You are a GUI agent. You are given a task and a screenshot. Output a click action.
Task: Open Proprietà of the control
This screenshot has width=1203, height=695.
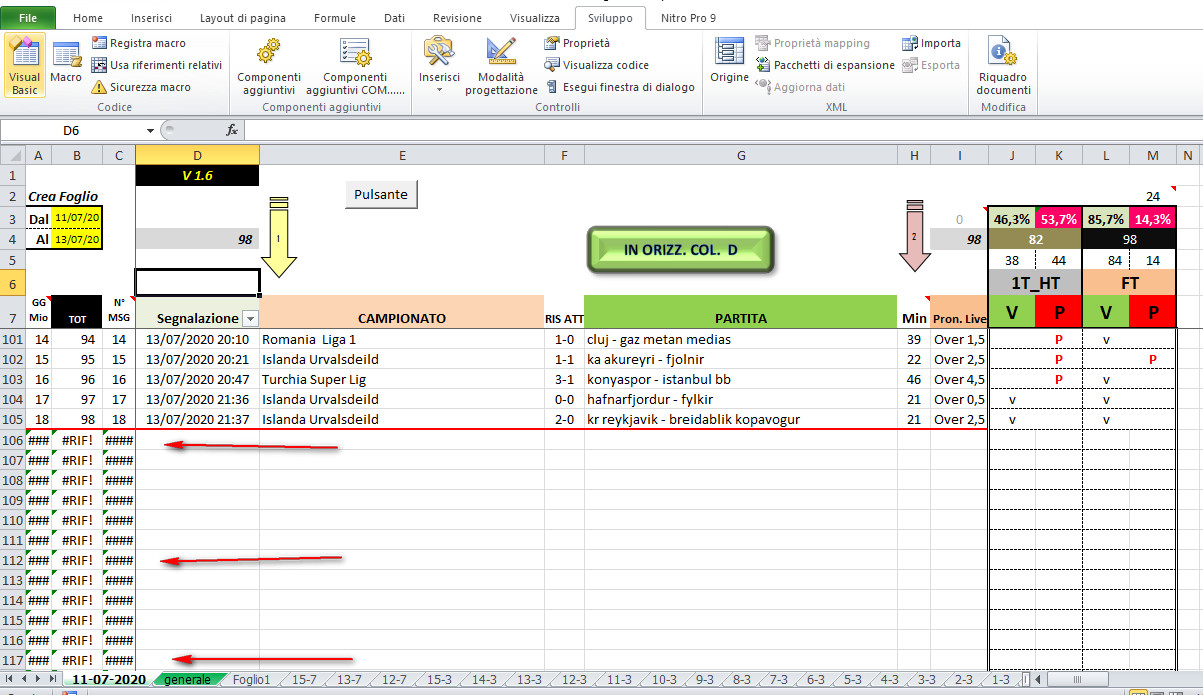tap(577, 43)
